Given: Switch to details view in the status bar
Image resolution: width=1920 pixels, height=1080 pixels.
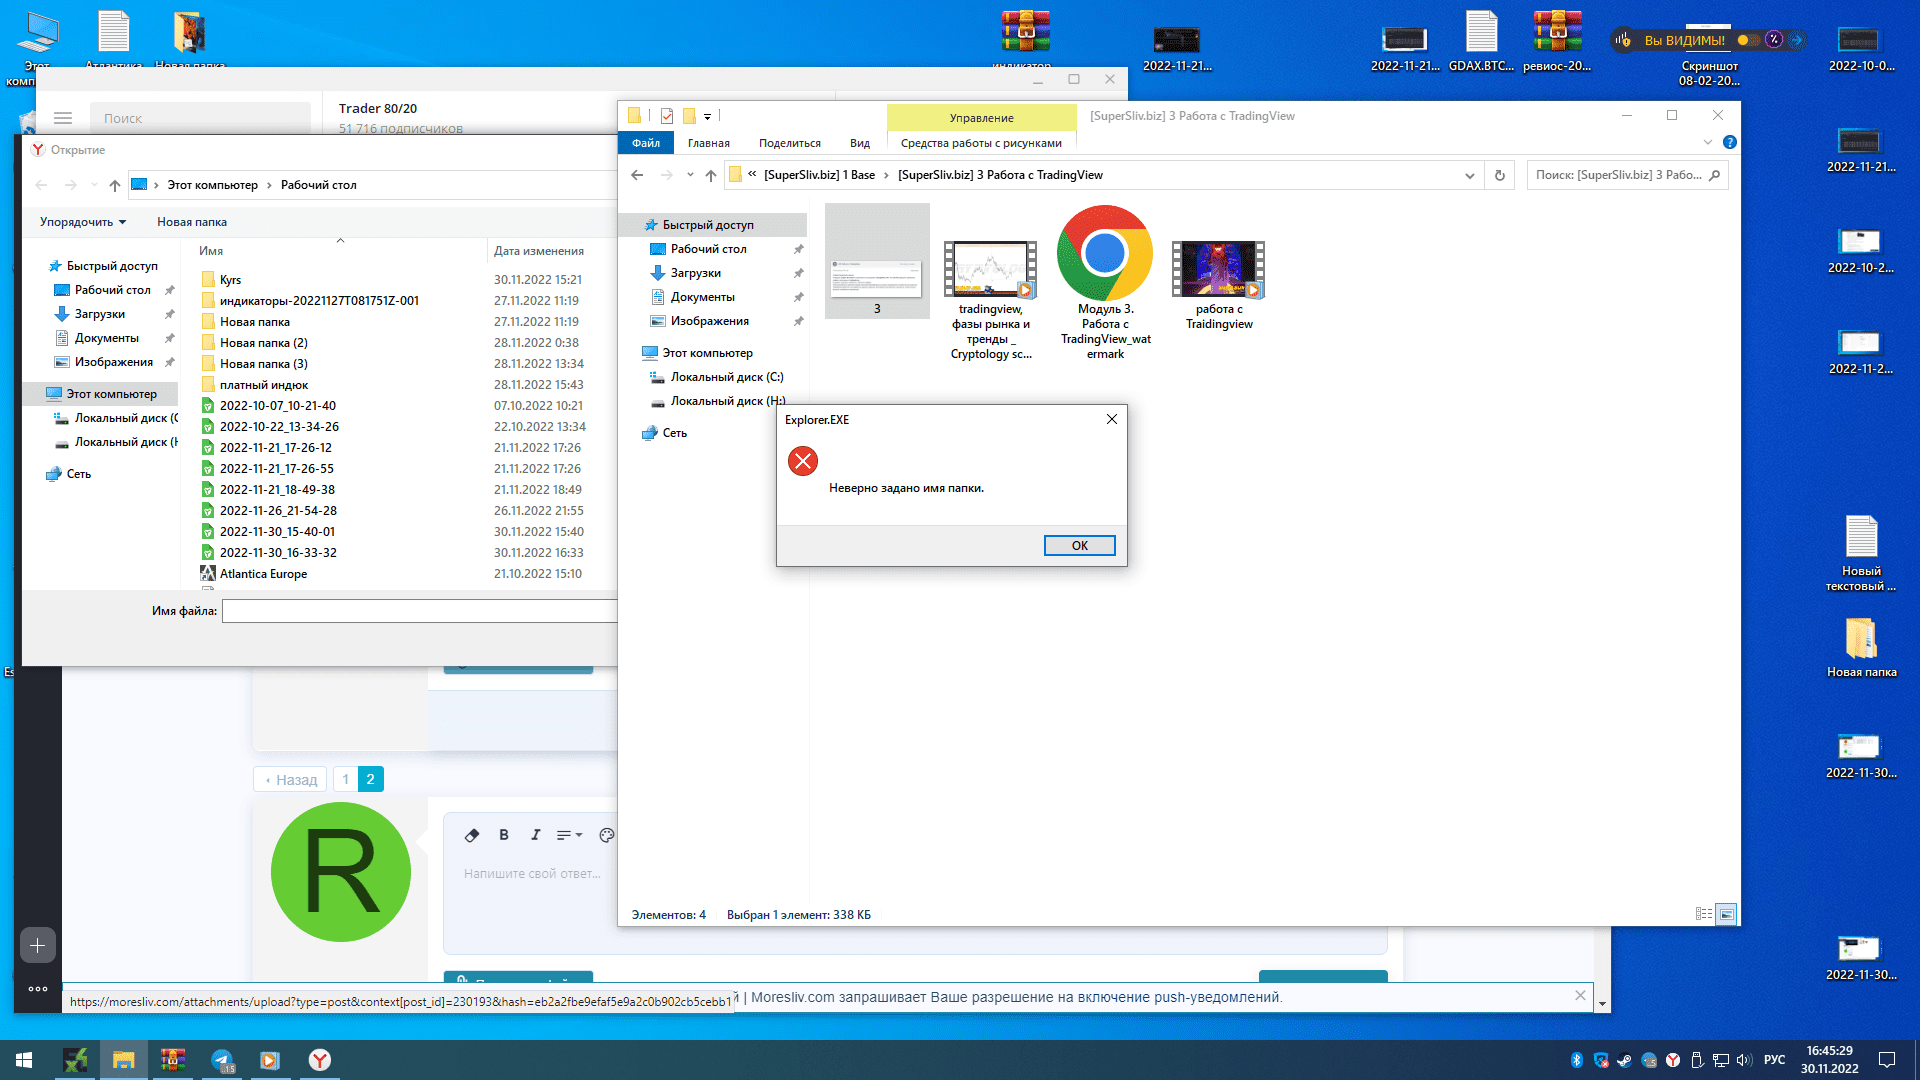Looking at the screenshot, I should (x=1704, y=914).
